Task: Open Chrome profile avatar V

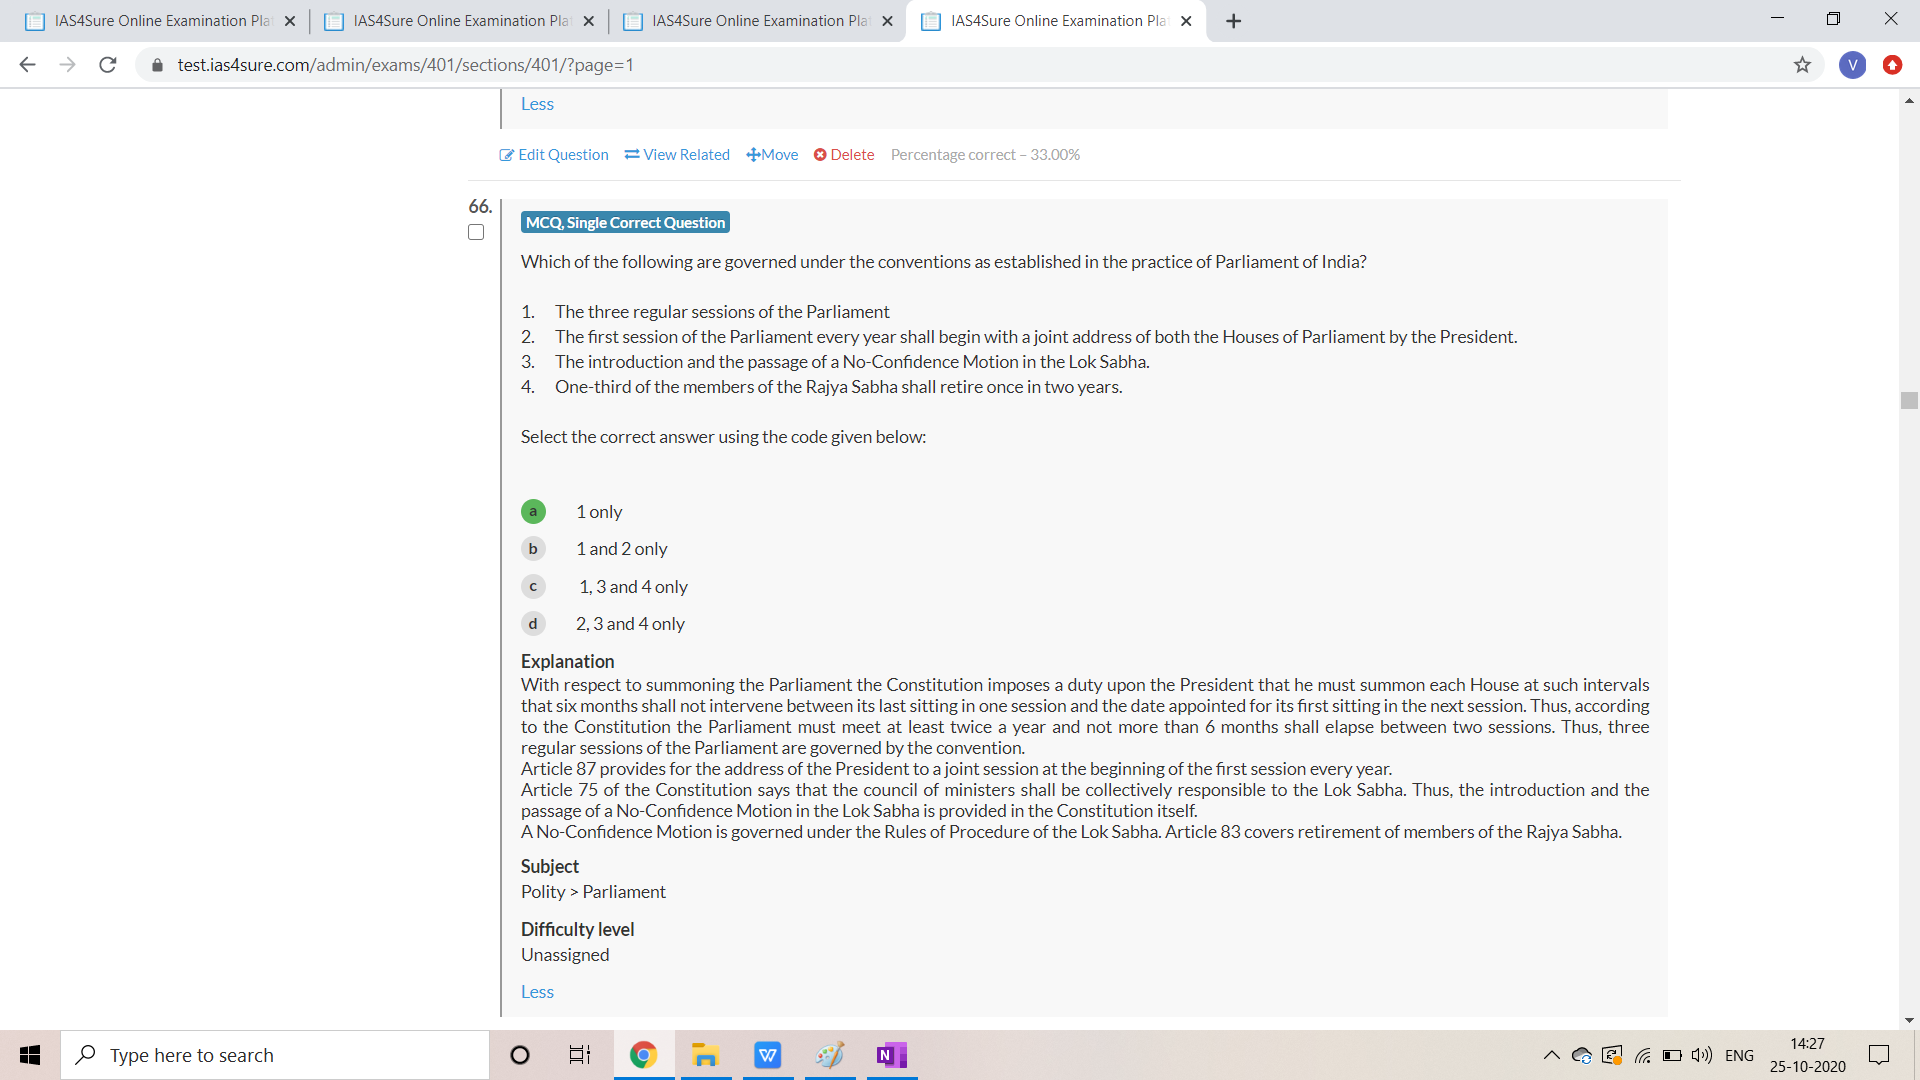Action: pos(1852,65)
